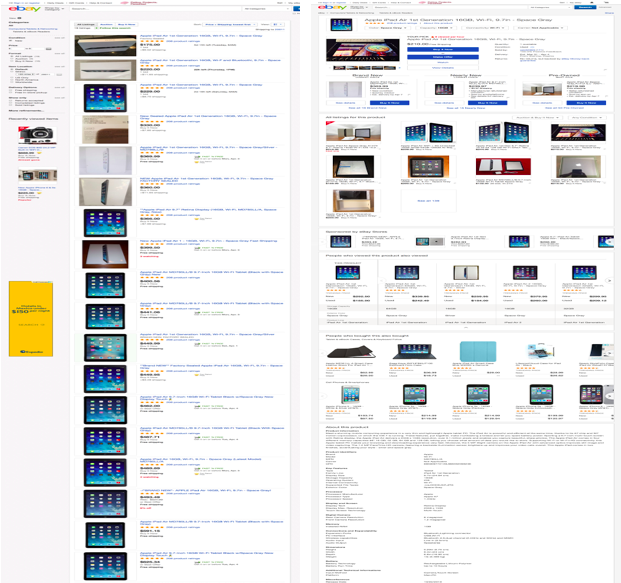Click Buy It Now under Pre-Owned

click(586, 103)
